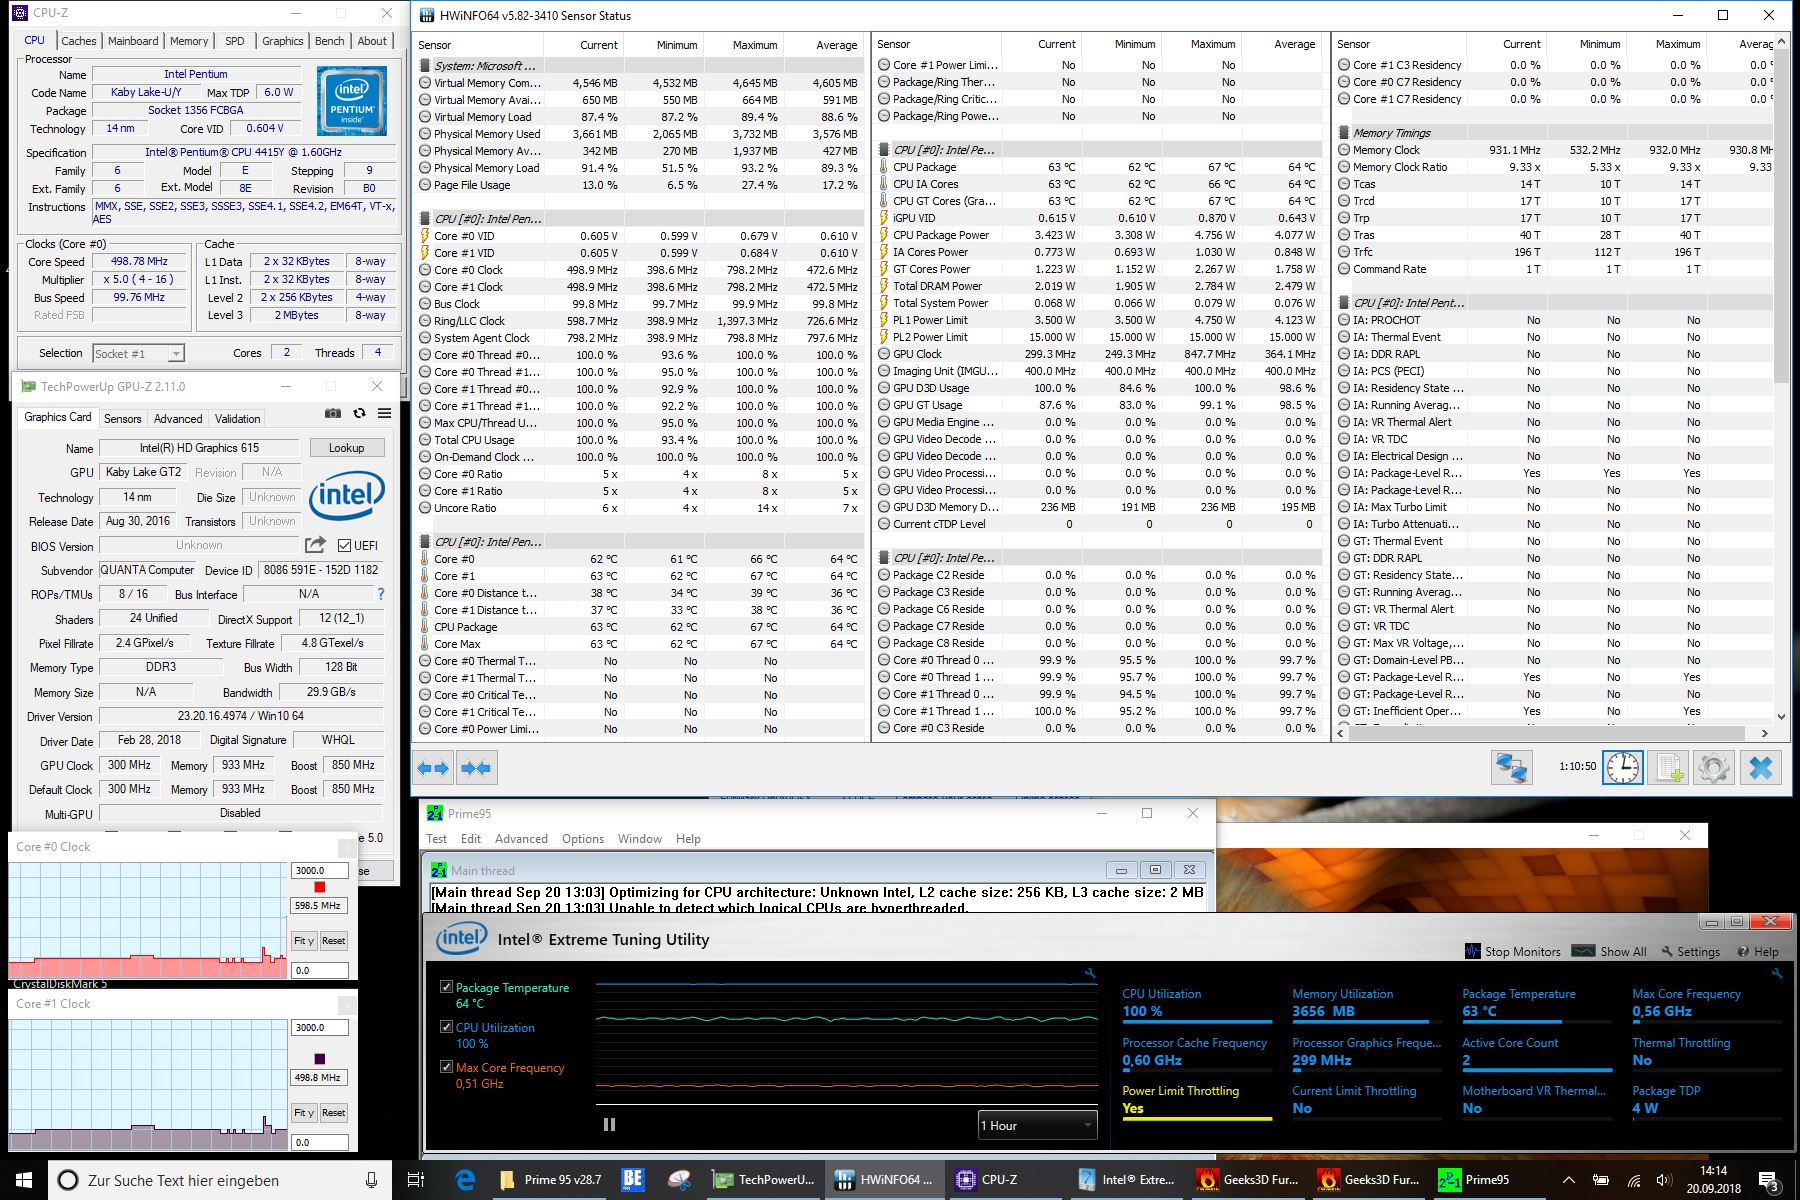Pause the Intel XTU graph
The width and height of the screenshot is (1800, 1200).
coord(609,1125)
